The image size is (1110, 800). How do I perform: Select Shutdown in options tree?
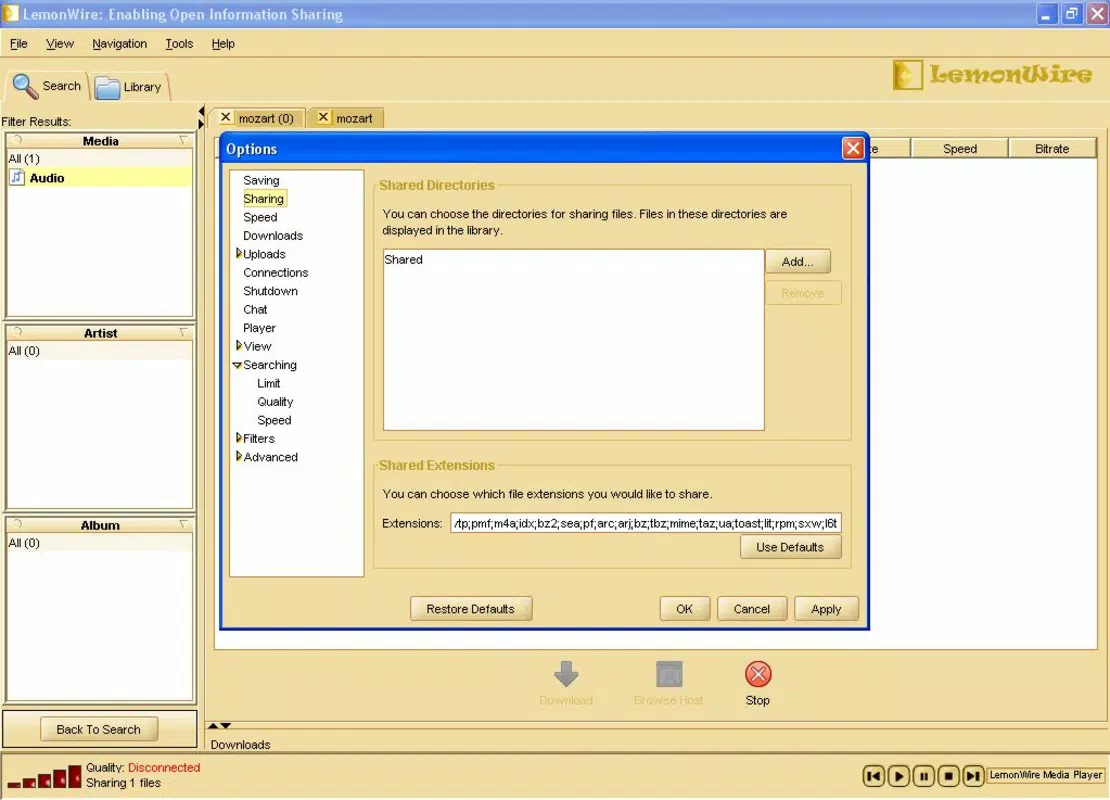[270, 291]
